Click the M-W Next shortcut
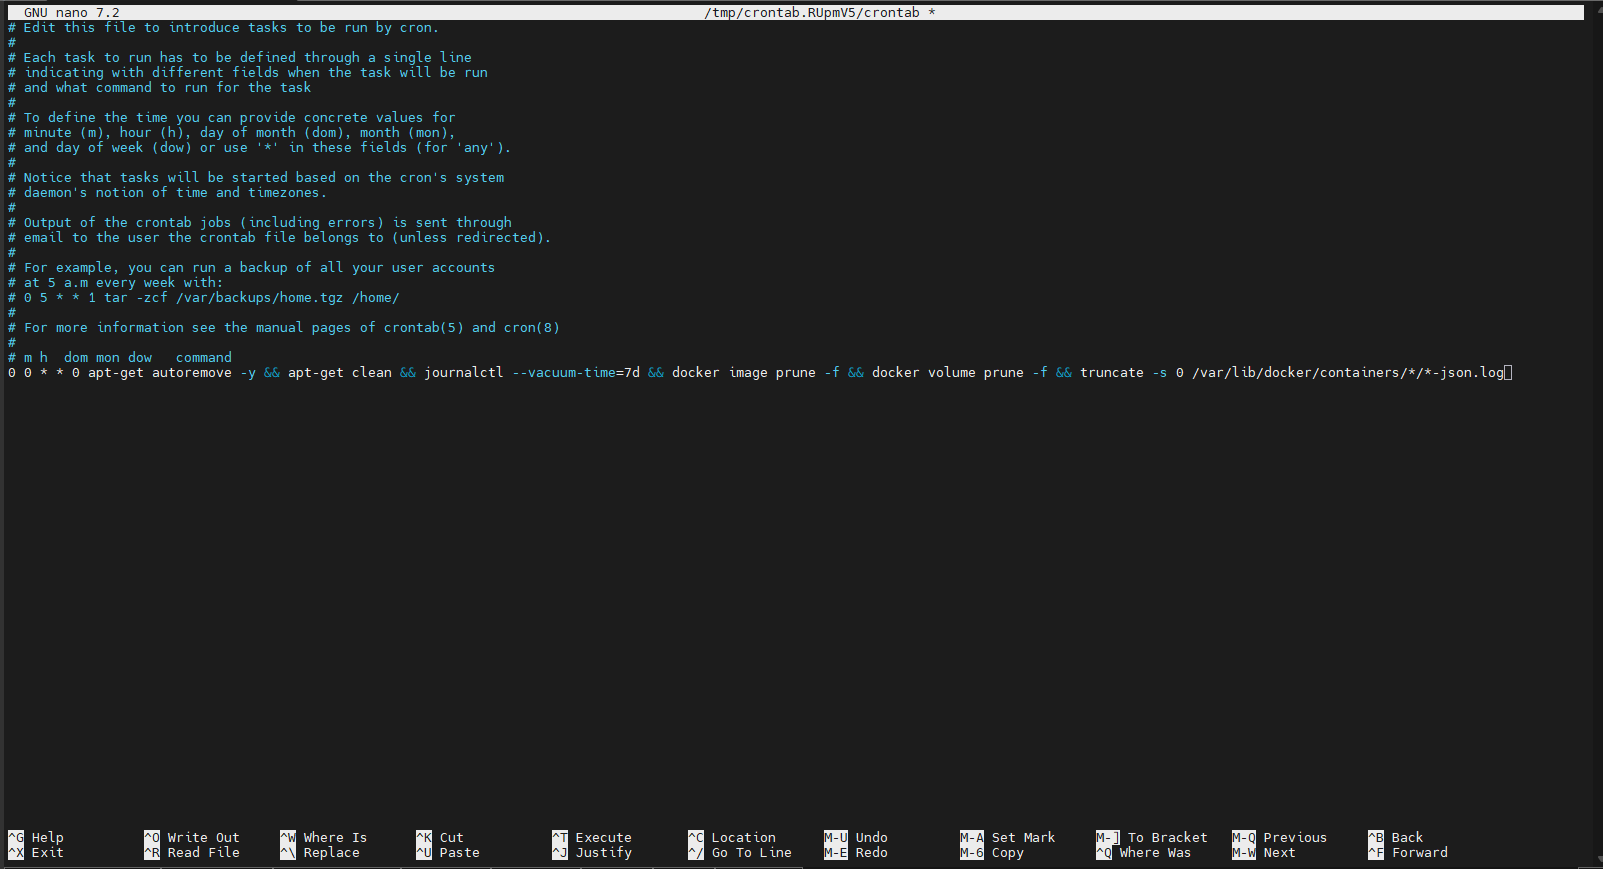 click(x=1264, y=853)
